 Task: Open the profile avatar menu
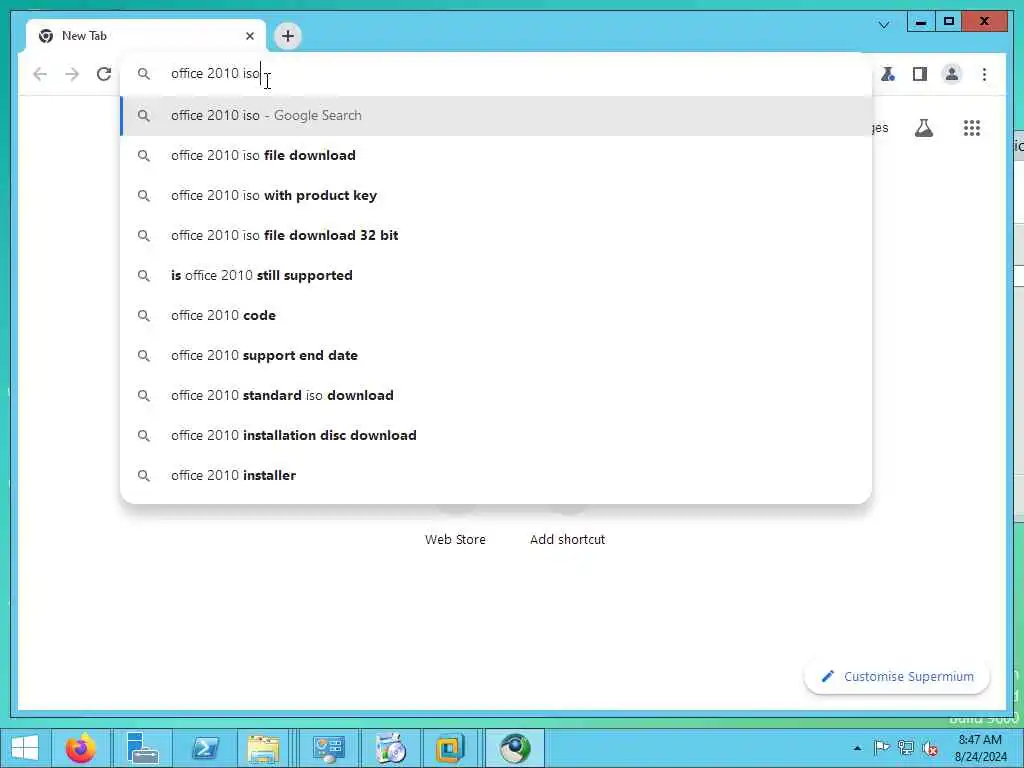(952, 74)
